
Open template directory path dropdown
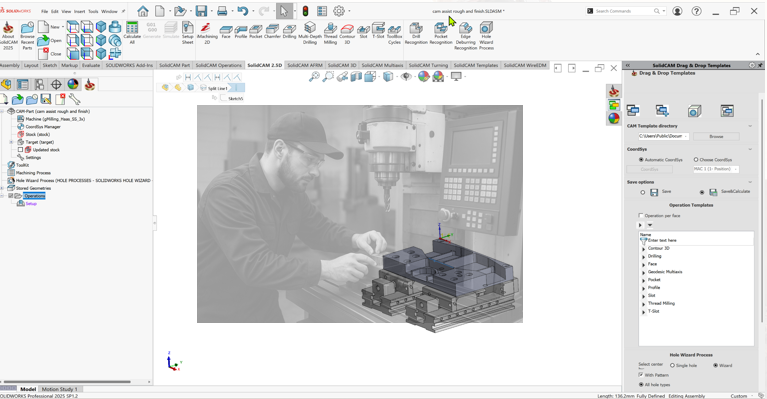pyautogui.click(x=663, y=136)
